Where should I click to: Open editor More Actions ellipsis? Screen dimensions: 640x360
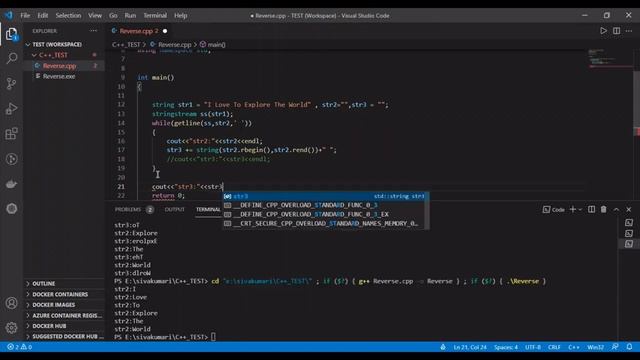point(629,31)
